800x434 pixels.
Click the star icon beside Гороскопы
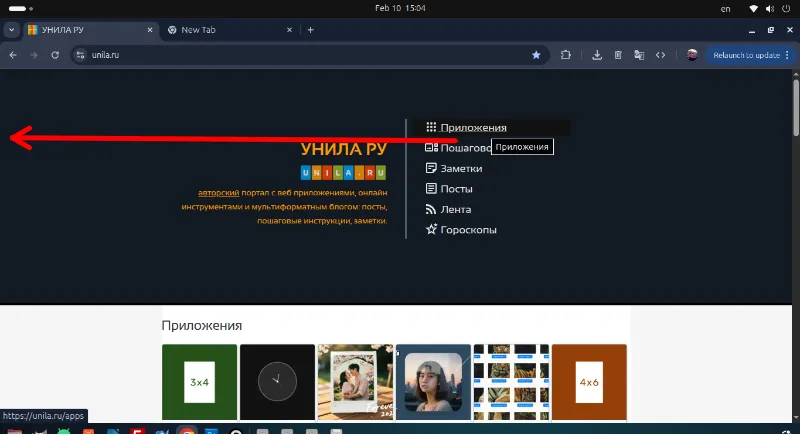pyautogui.click(x=431, y=230)
